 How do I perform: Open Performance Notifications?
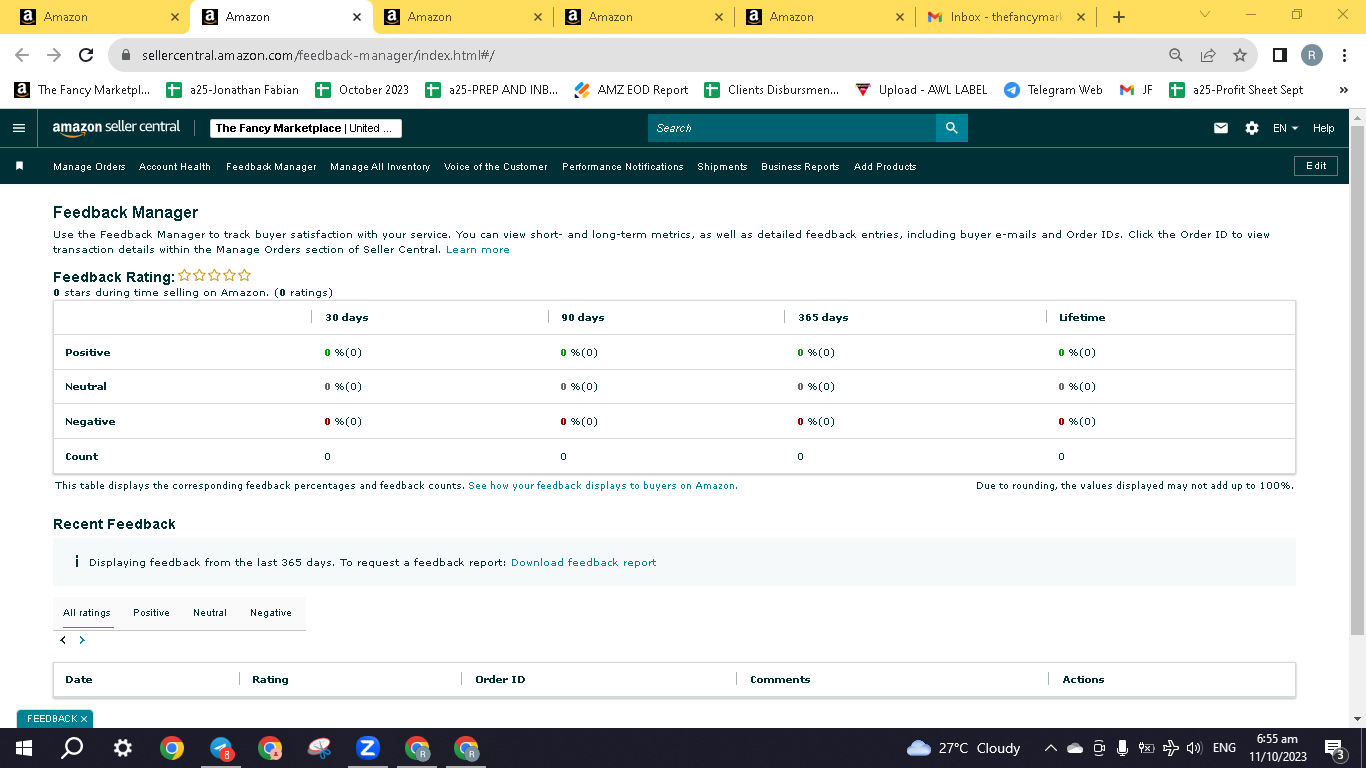[x=623, y=167]
